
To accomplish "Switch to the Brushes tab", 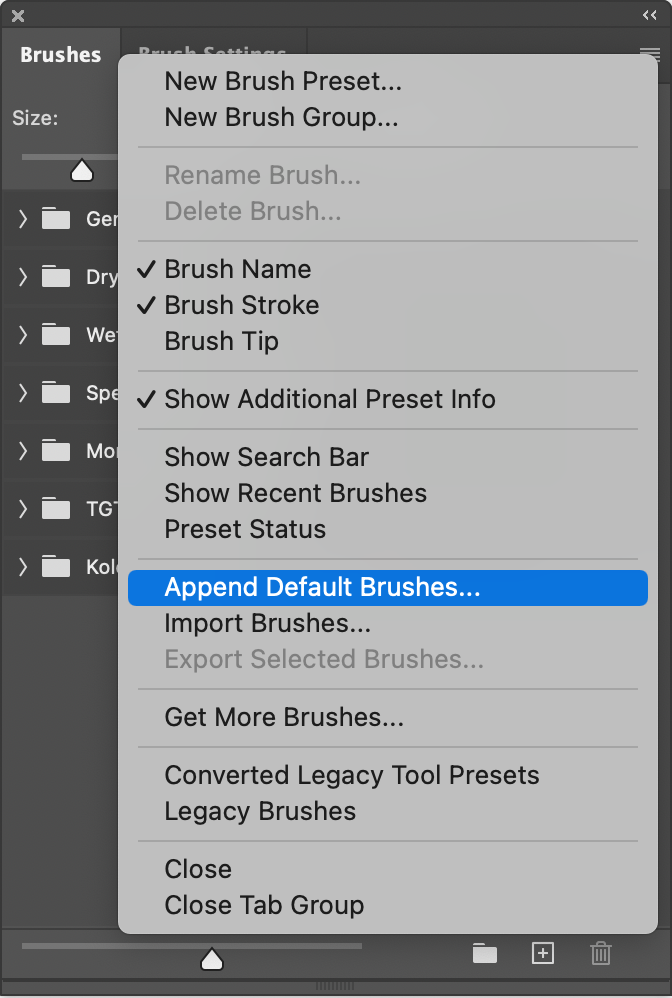I will click(x=60, y=55).
